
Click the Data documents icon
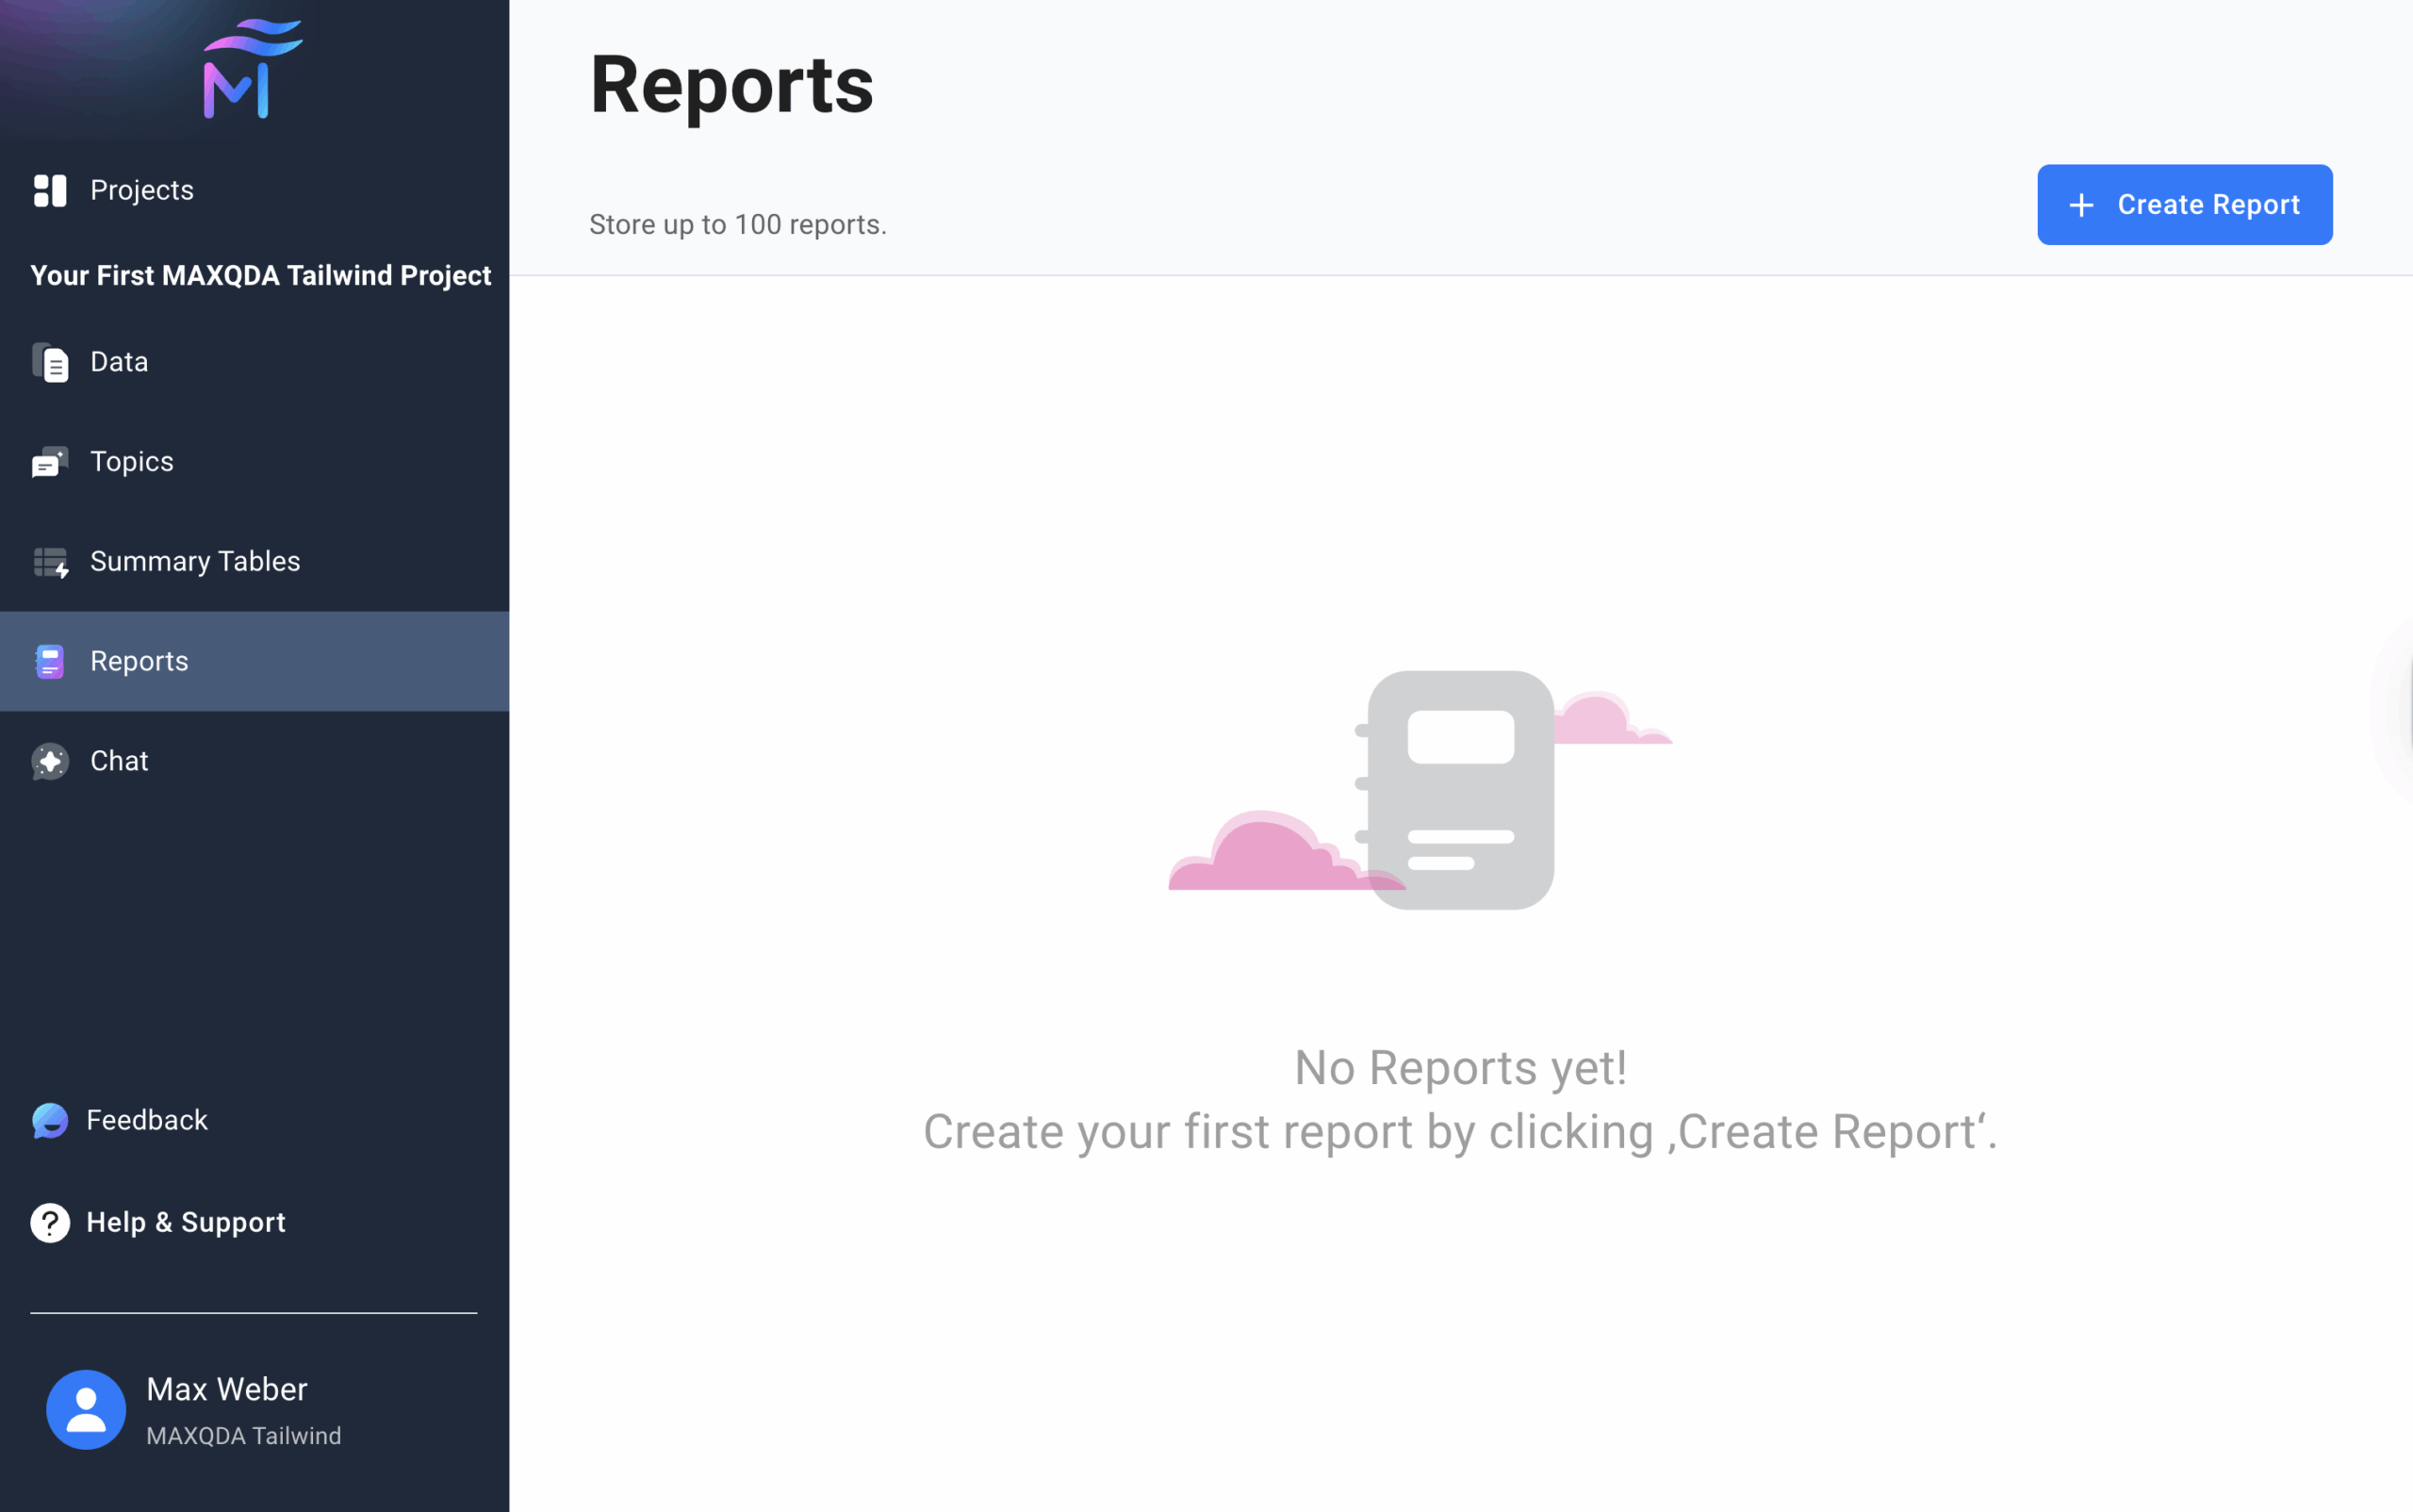click(50, 362)
